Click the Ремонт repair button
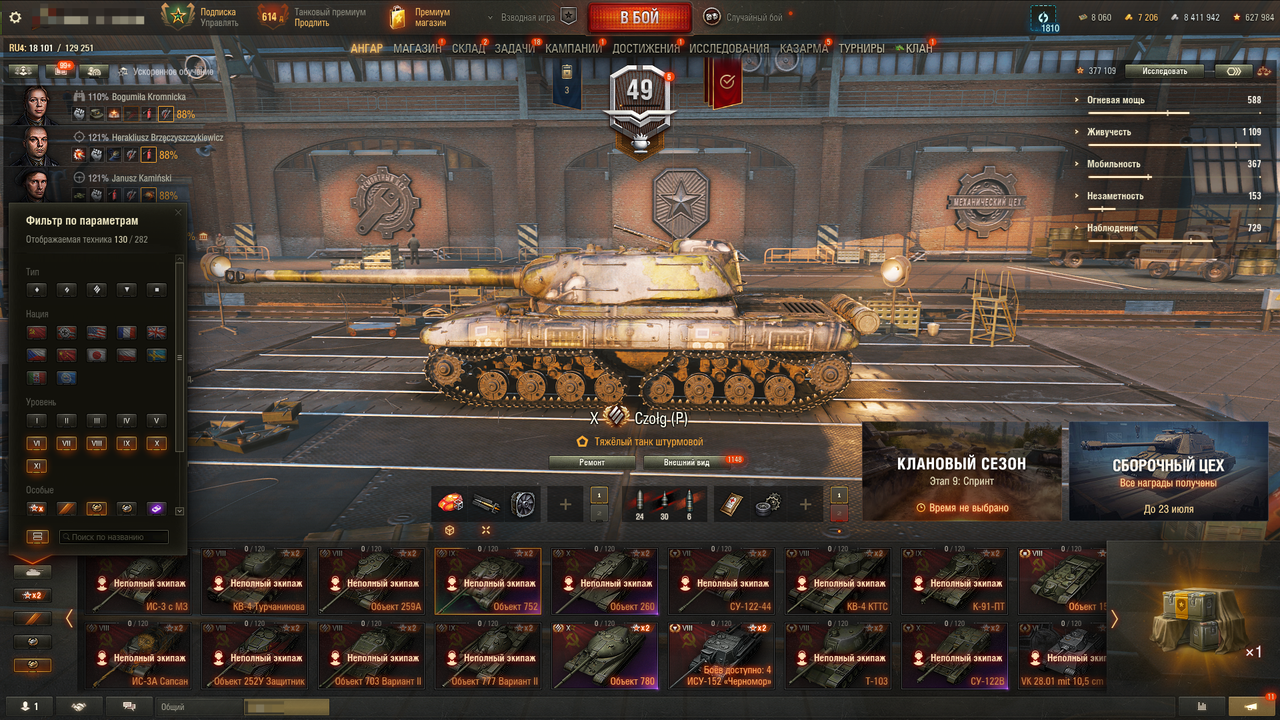This screenshot has height=720, width=1280. coord(592,462)
